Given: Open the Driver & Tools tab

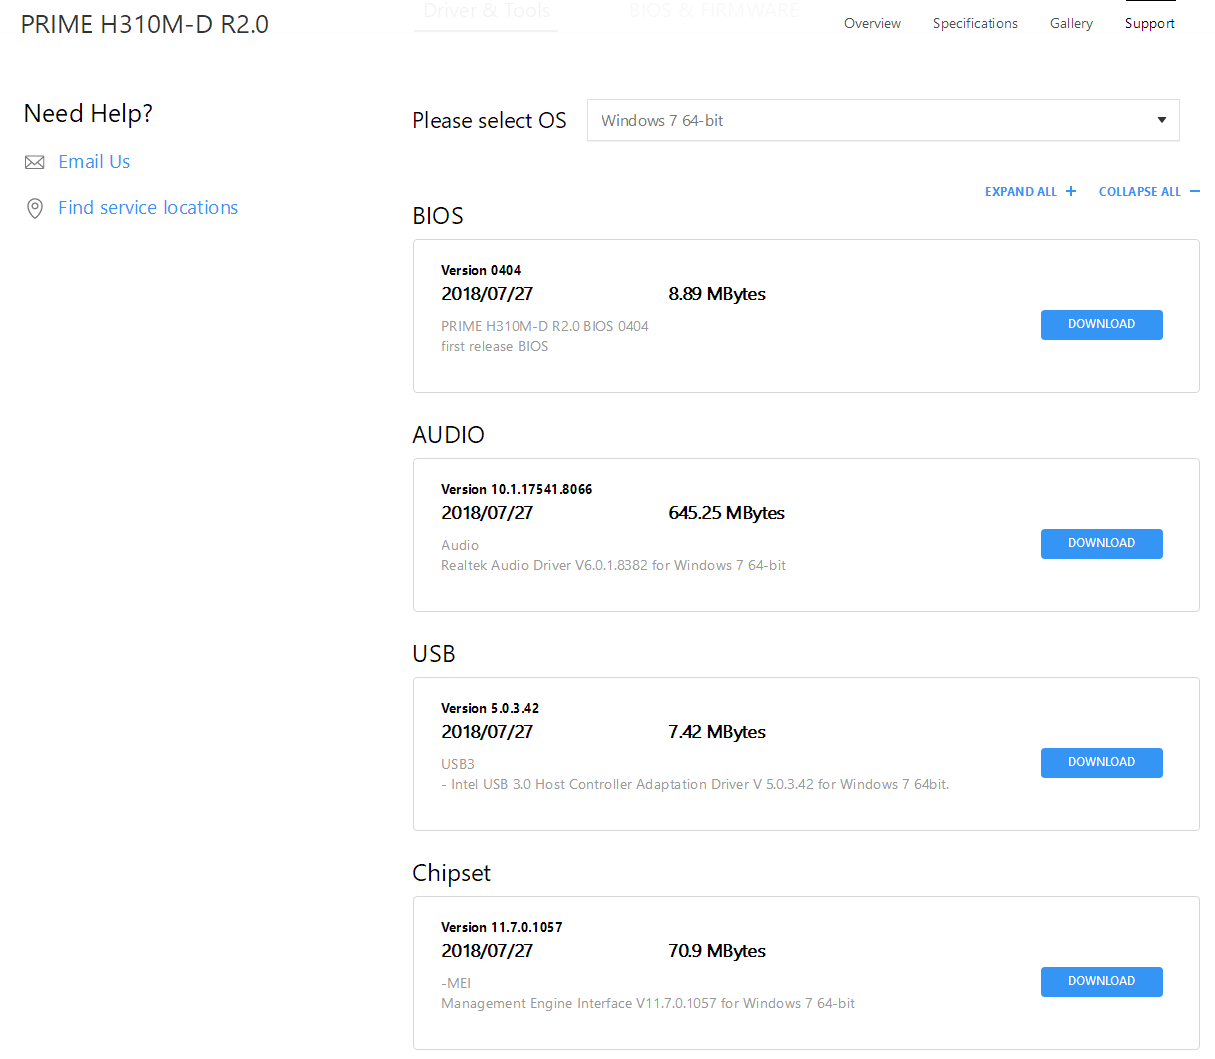Looking at the screenshot, I should pos(486,11).
